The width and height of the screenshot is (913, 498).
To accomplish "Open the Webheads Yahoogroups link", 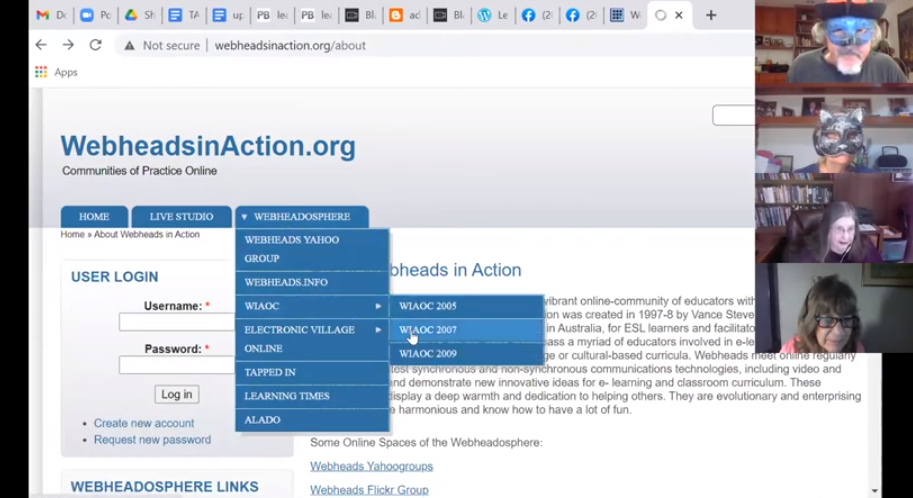I will 371,466.
